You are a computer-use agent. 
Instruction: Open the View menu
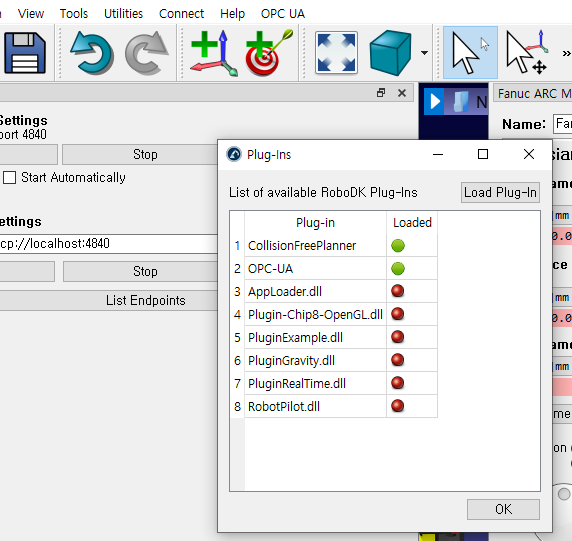click(31, 13)
